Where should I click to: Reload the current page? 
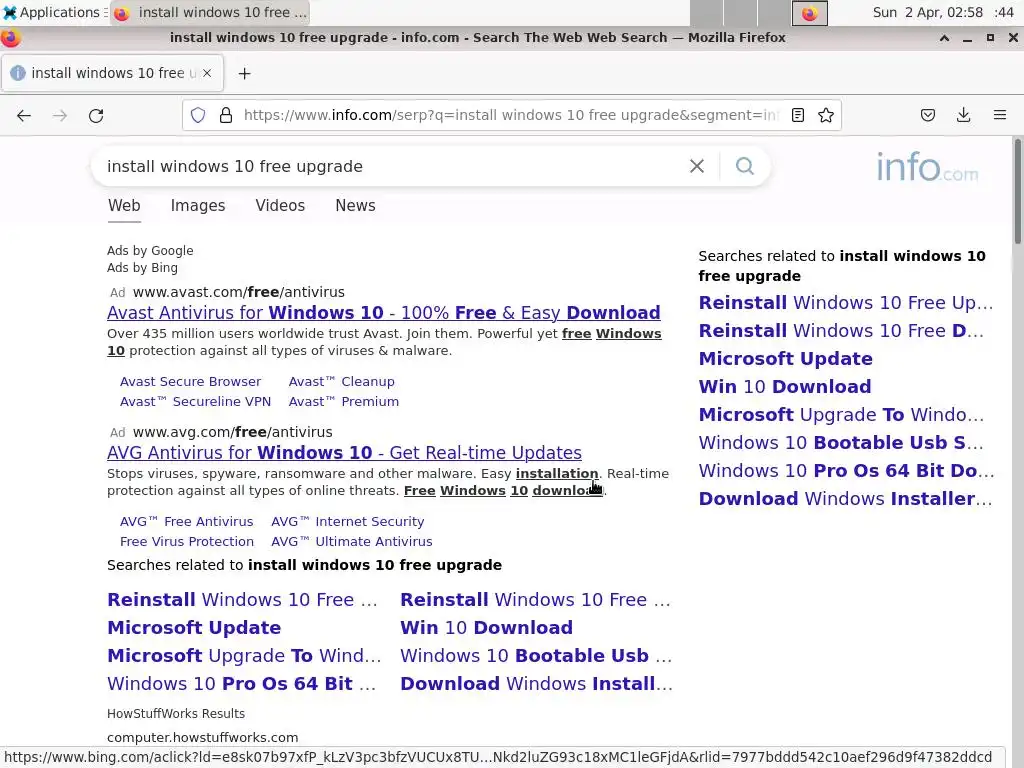click(96, 116)
